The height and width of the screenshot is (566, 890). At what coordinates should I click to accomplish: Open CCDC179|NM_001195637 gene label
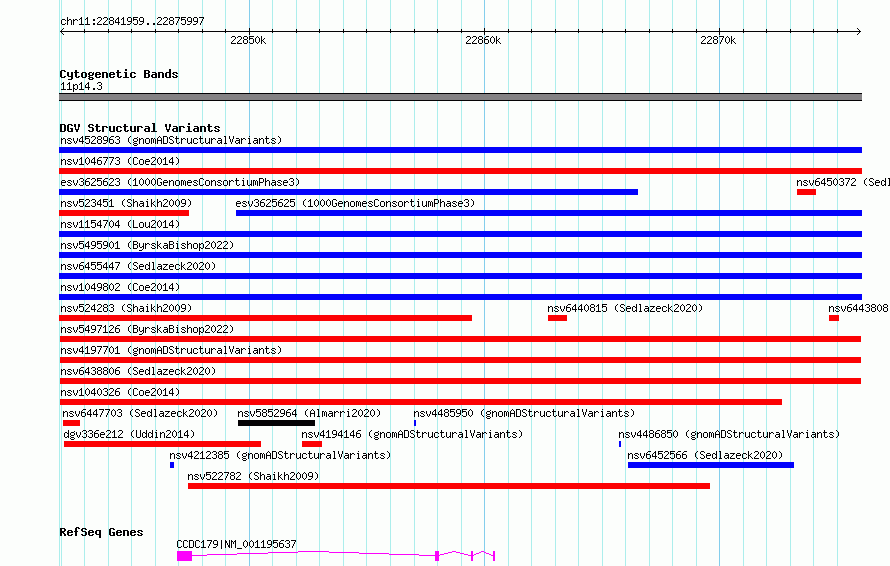pos(236,544)
